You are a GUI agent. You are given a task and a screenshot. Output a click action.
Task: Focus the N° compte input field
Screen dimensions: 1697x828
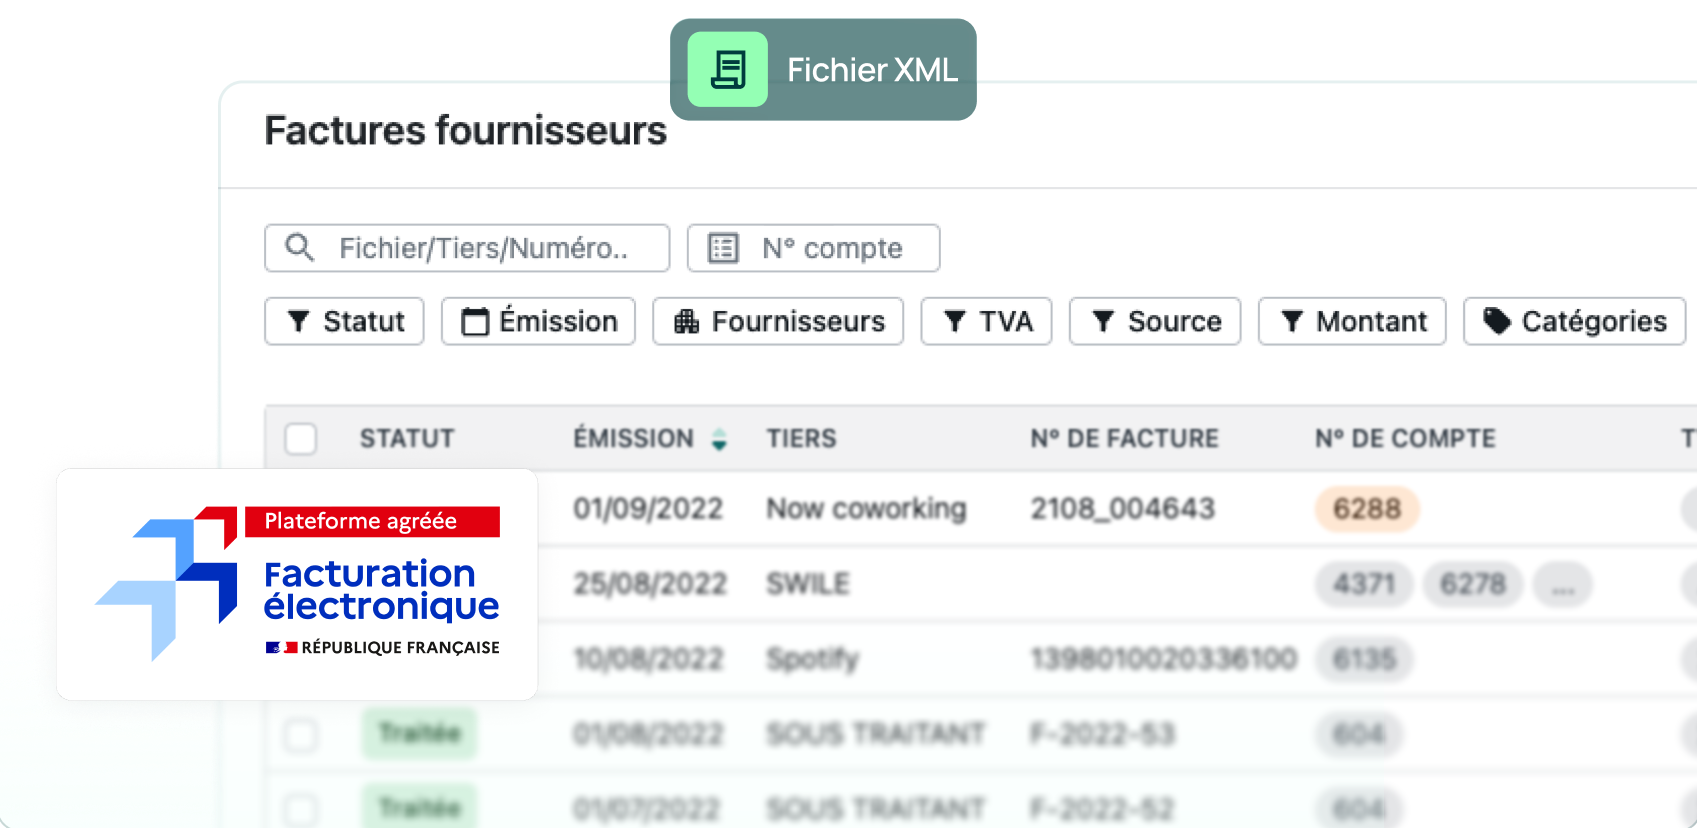click(x=813, y=248)
